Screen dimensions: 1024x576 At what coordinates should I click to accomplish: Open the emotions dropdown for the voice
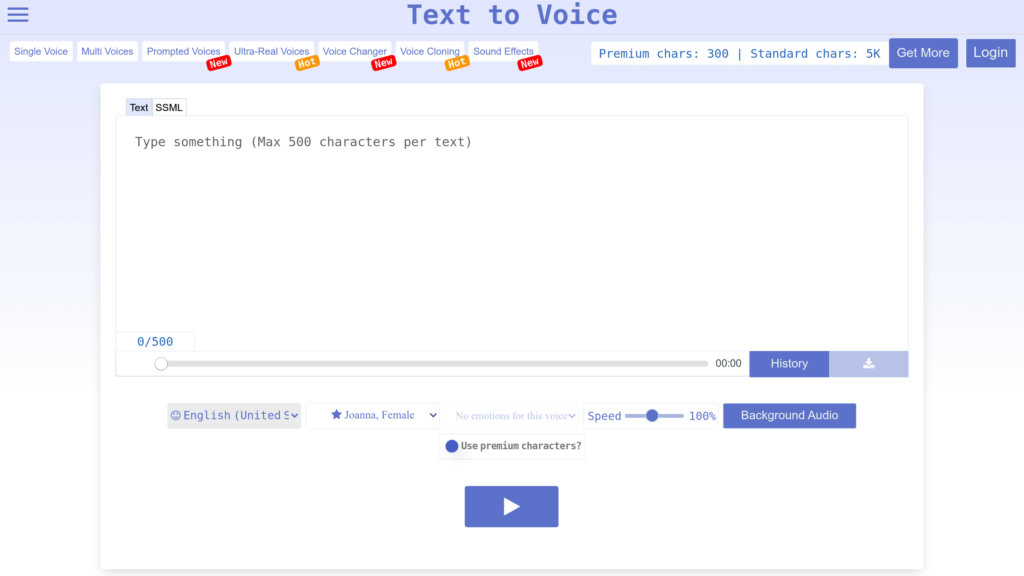coord(513,415)
